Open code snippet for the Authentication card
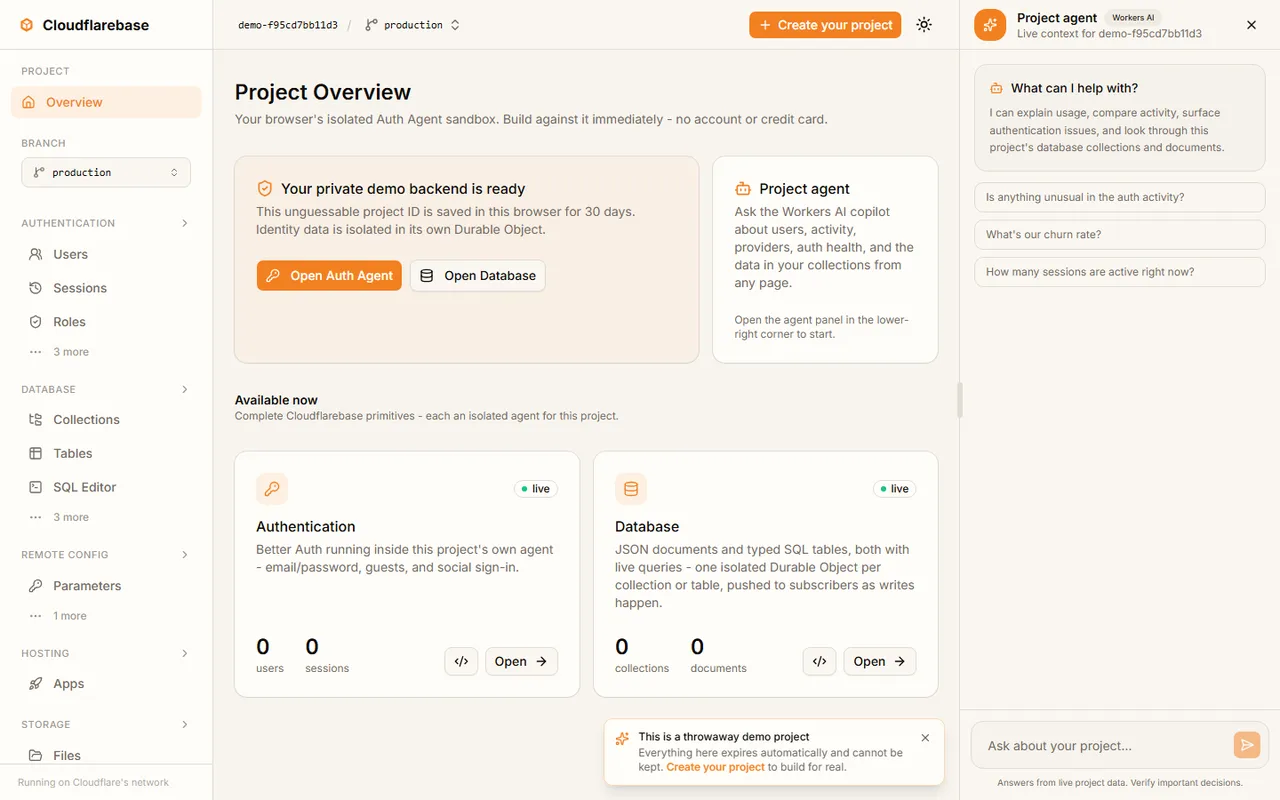The height and width of the screenshot is (800, 1280). tap(461, 661)
